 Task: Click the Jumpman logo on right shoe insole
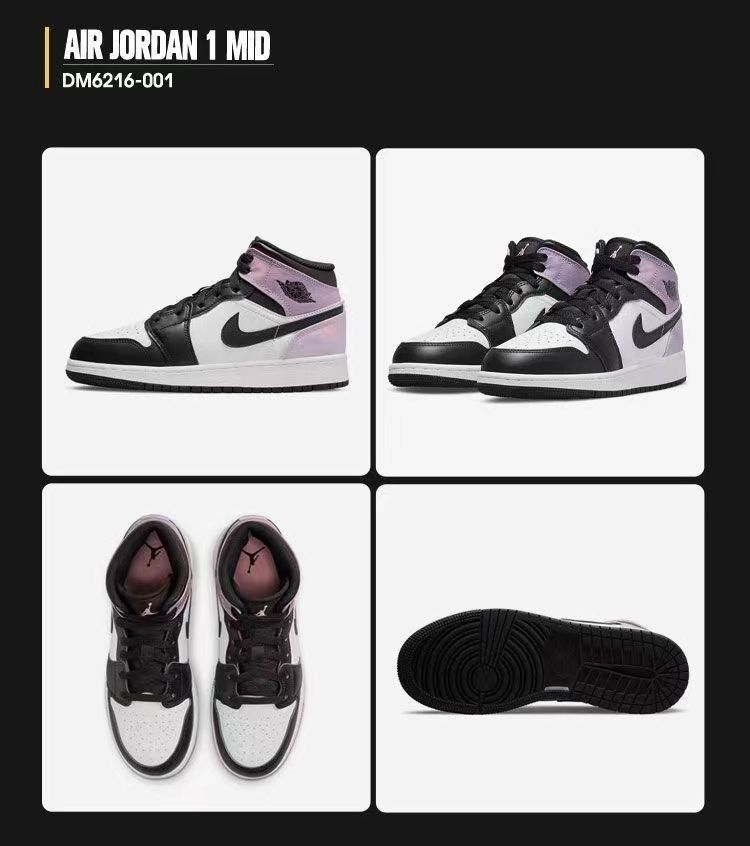250,559
